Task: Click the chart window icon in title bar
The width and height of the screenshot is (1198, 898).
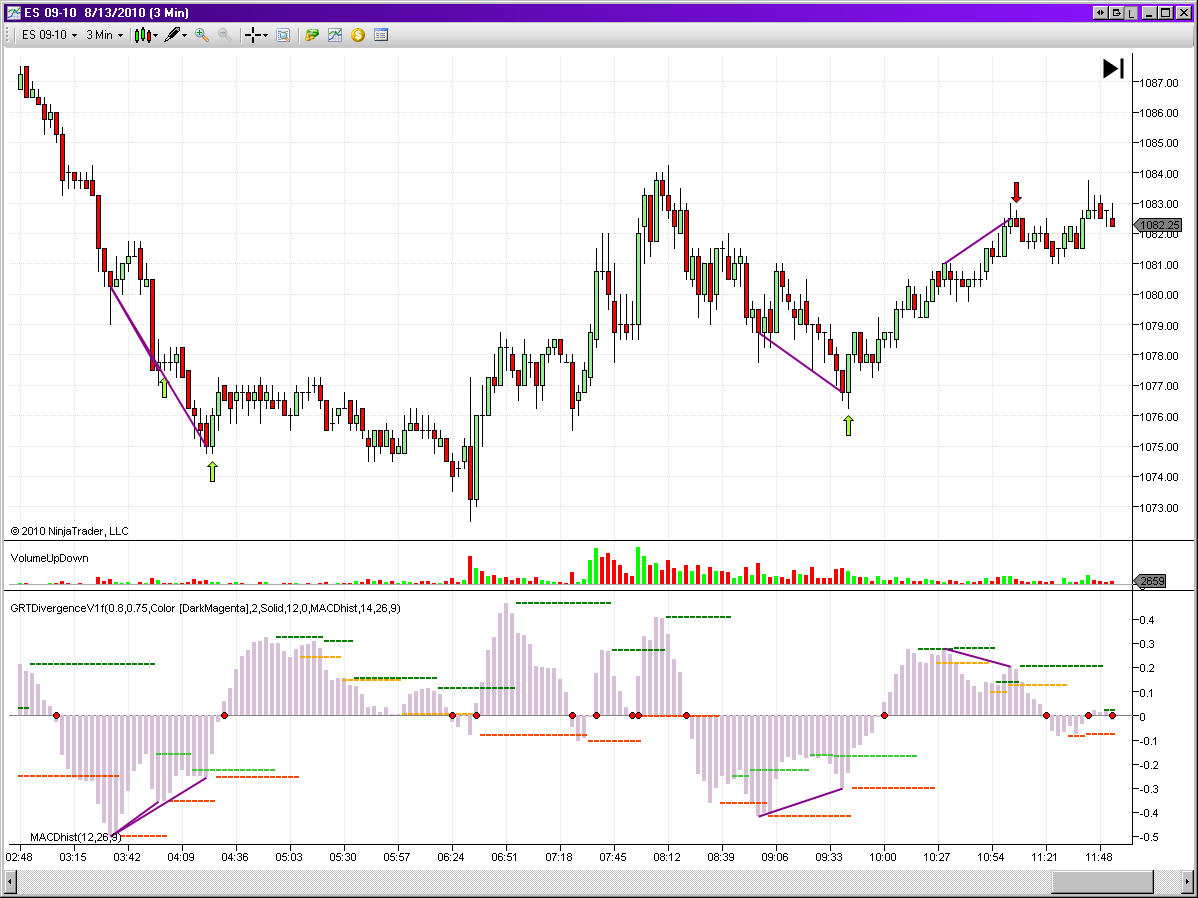Action: click(13, 12)
